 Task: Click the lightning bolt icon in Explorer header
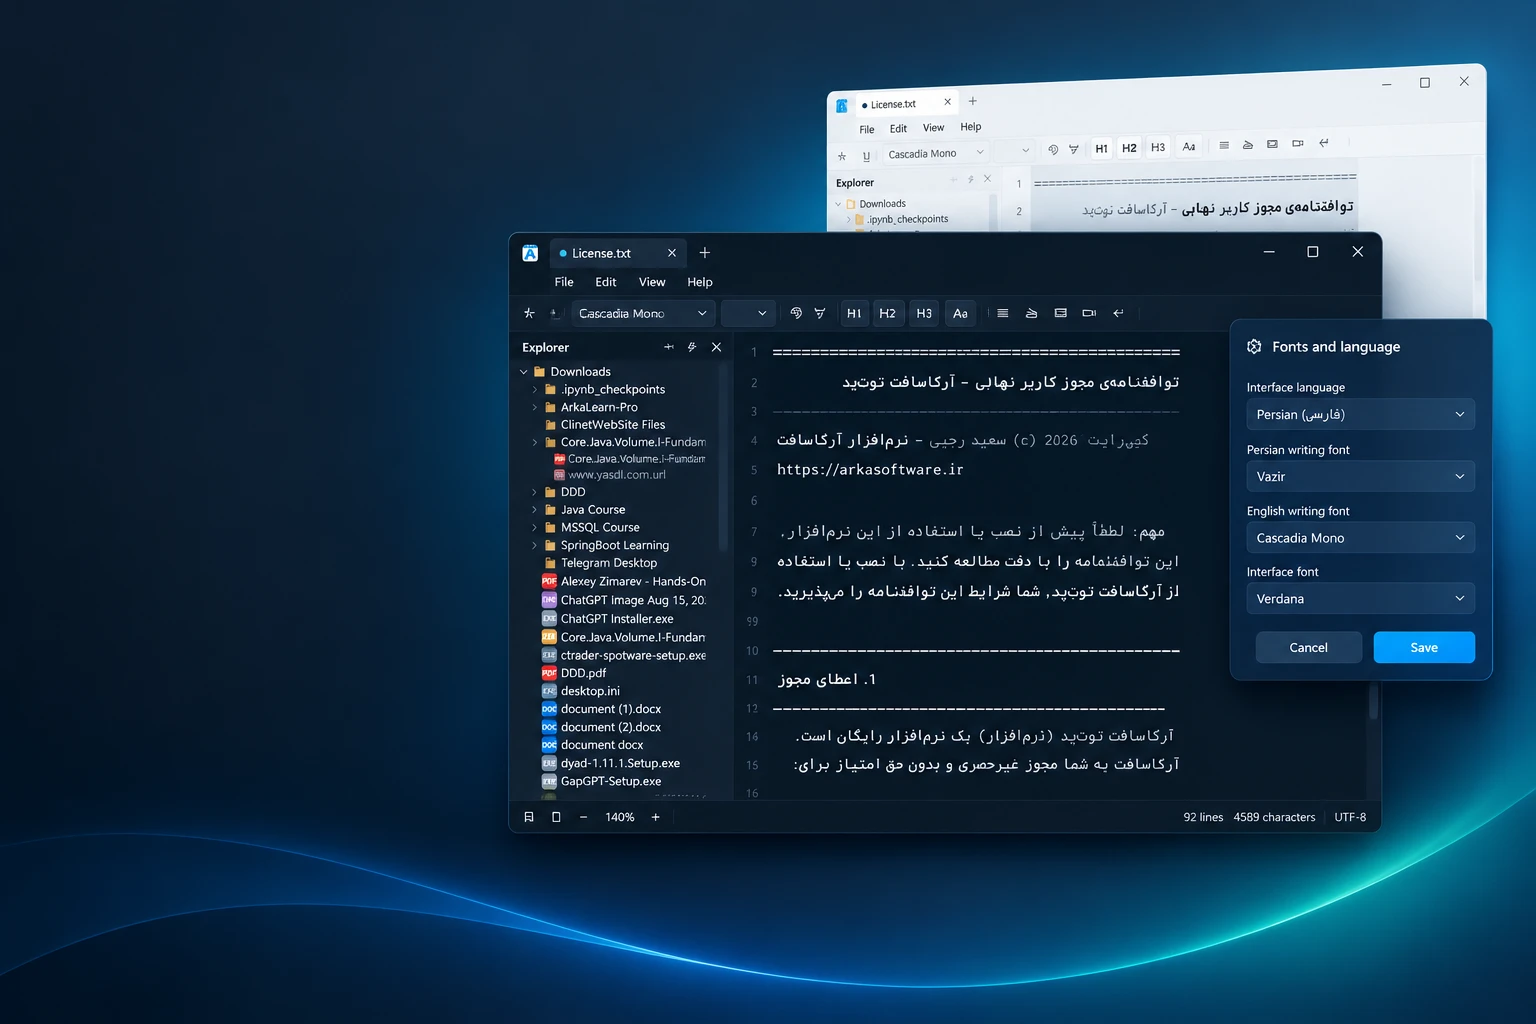692,347
